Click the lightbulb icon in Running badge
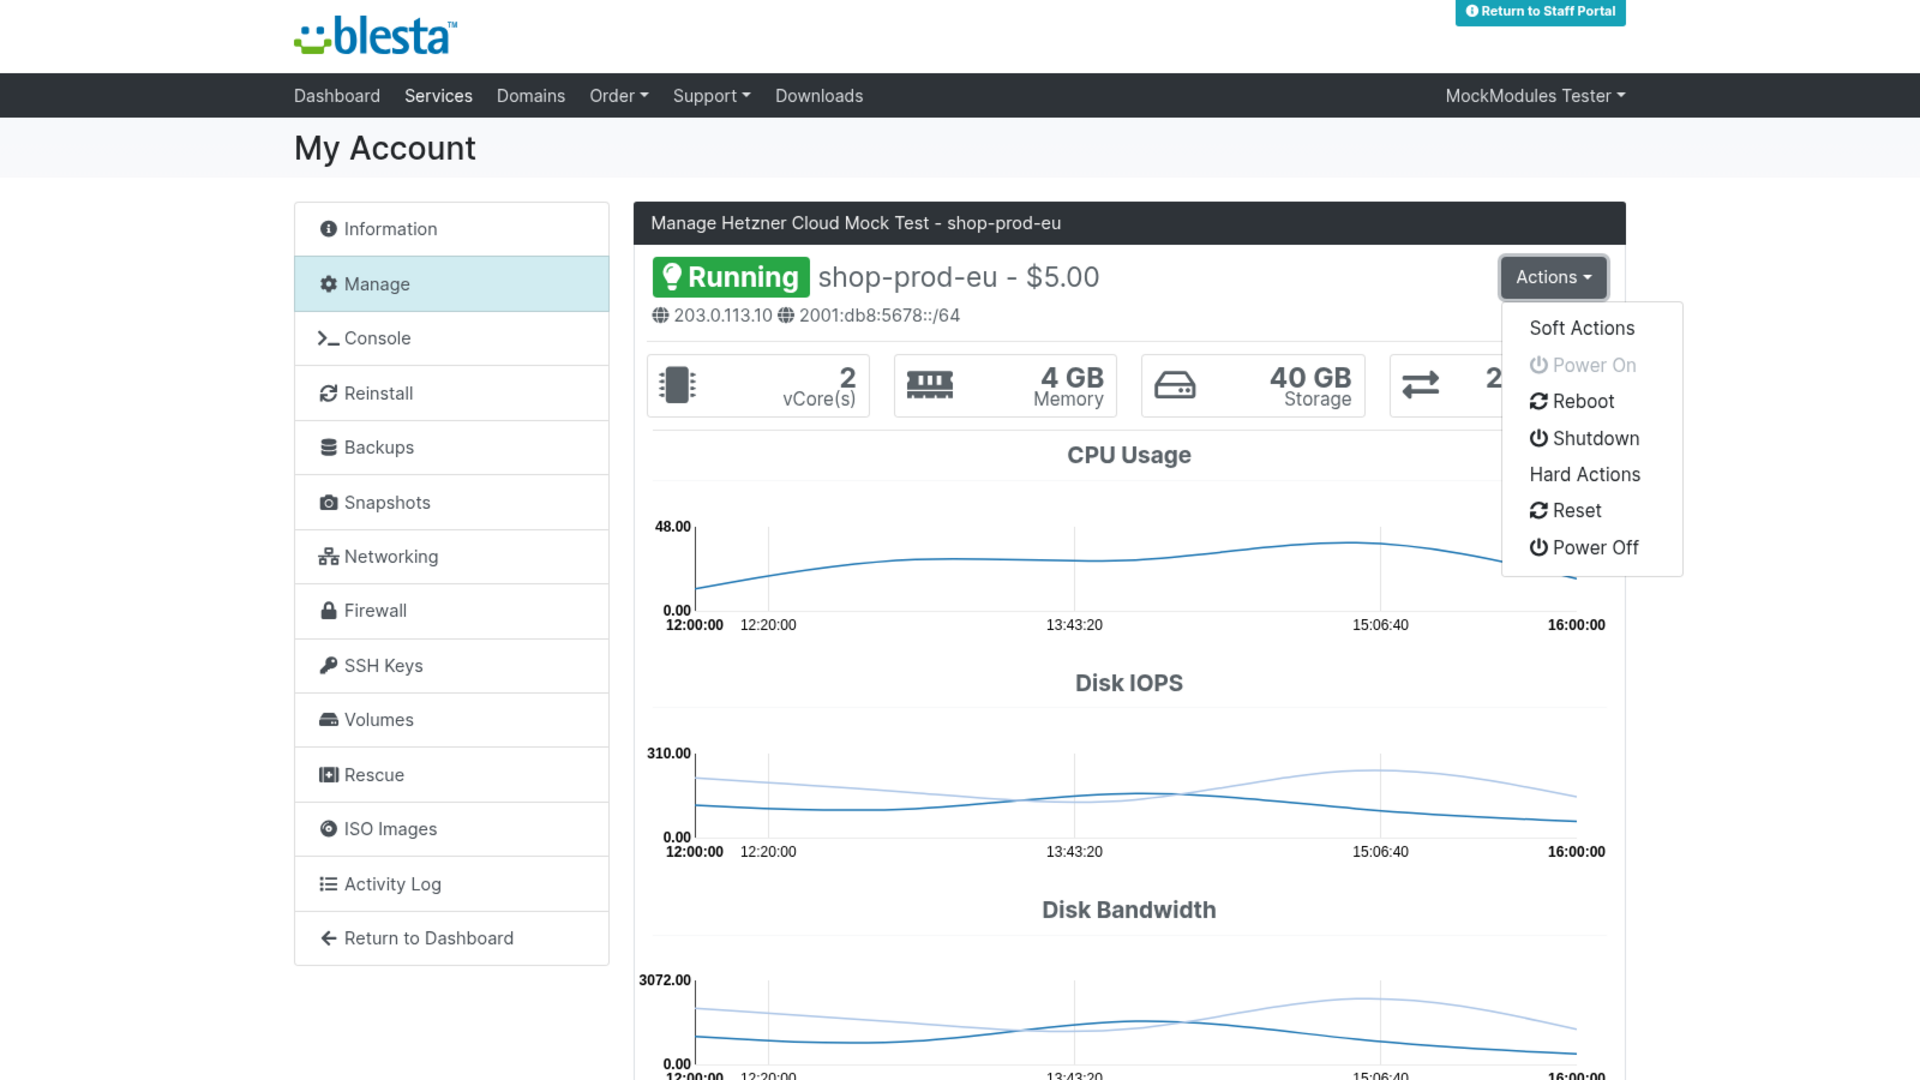This screenshot has width=1920, height=1080. point(671,277)
